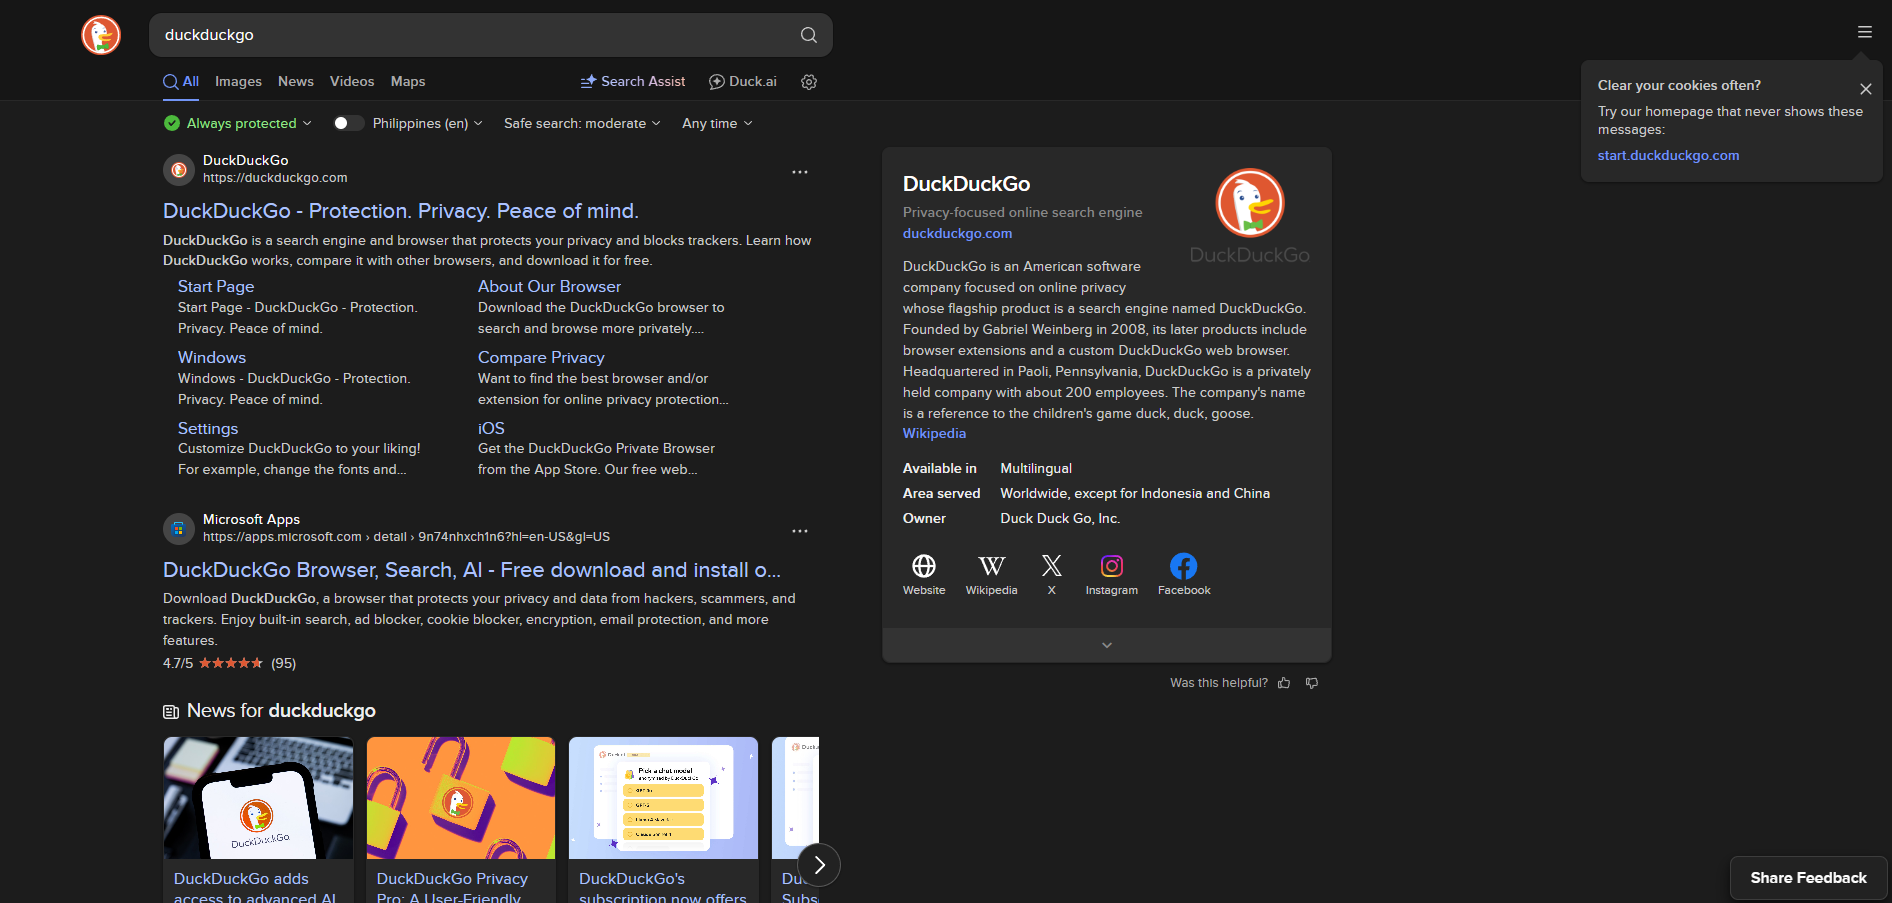This screenshot has height=903, width=1892.
Task: Click the thumbs down feedback icon
Action: (x=1312, y=683)
